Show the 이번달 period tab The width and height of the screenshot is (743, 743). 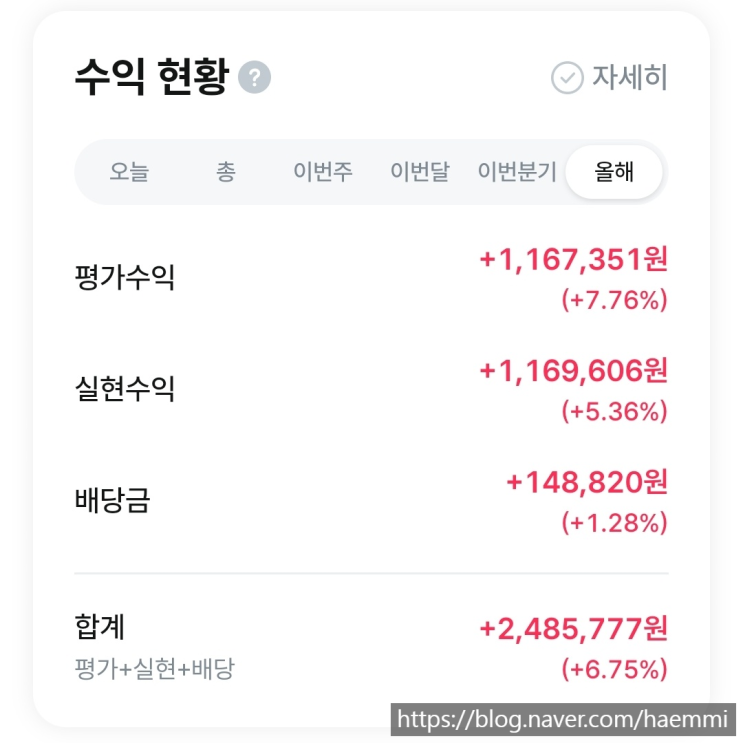[x=419, y=172]
